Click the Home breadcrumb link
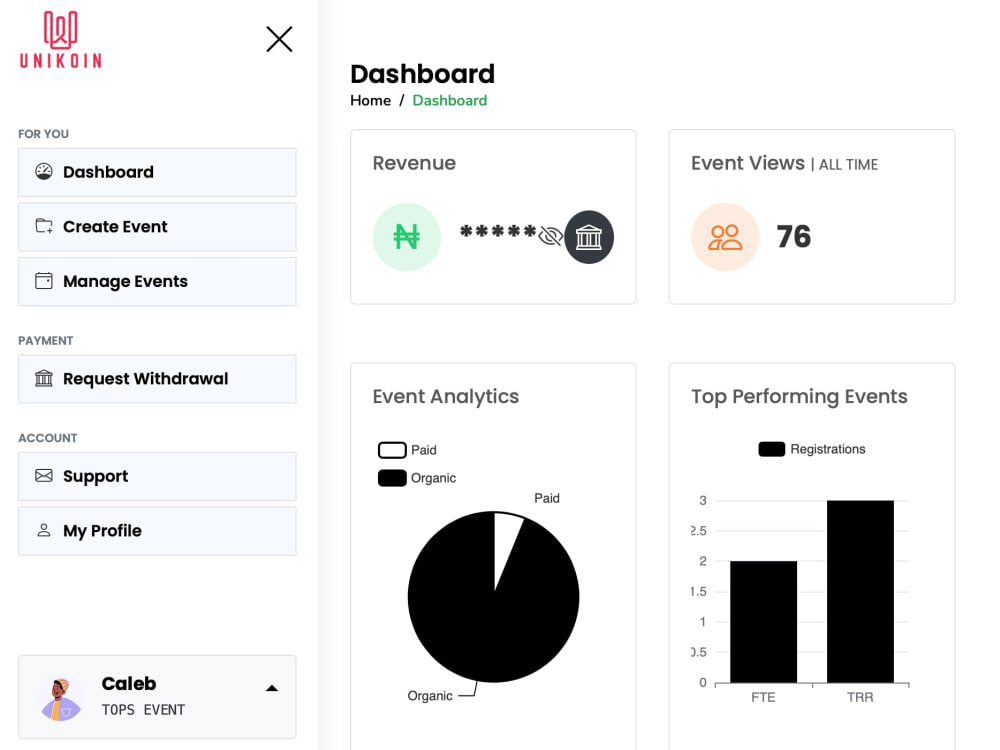1000x750 pixels. tap(371, 101)
